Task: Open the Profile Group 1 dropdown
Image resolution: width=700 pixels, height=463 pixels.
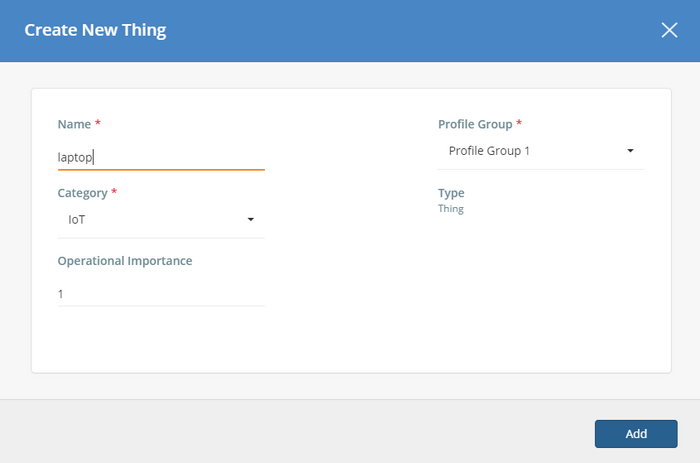Action: click(x=541, y=151)
